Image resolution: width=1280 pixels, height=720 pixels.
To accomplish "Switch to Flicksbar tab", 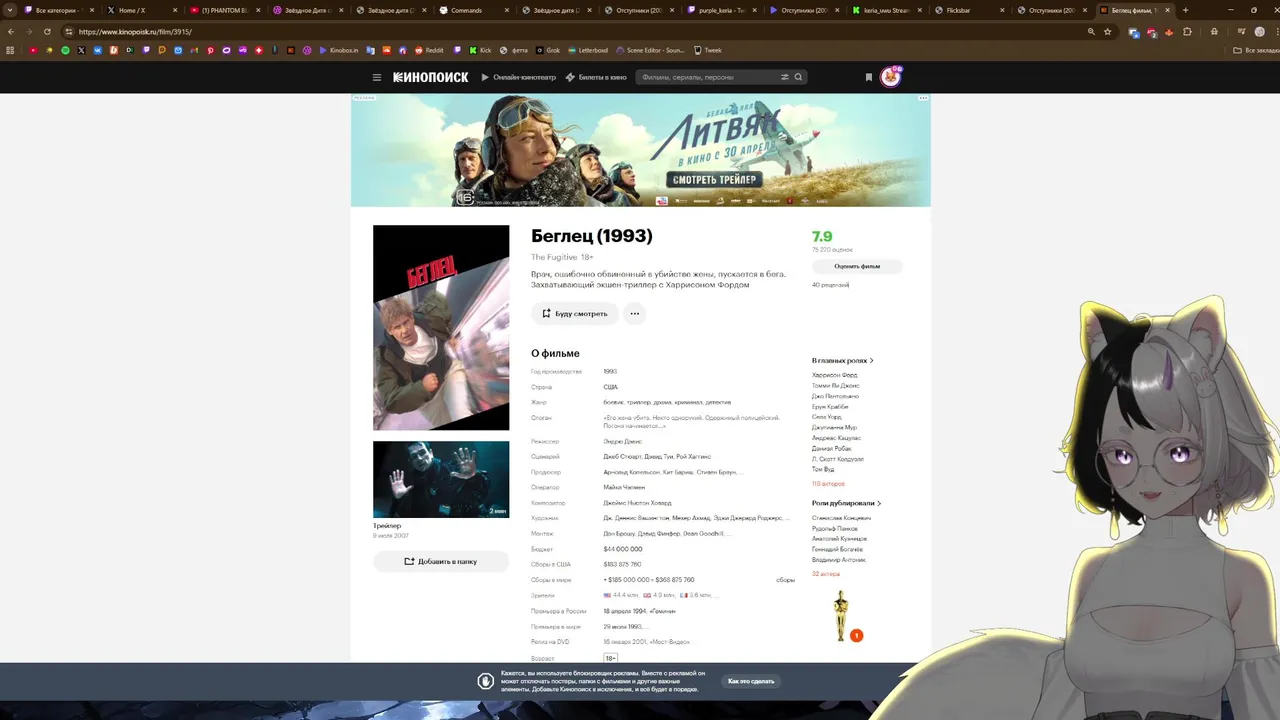I will point(965,10).
